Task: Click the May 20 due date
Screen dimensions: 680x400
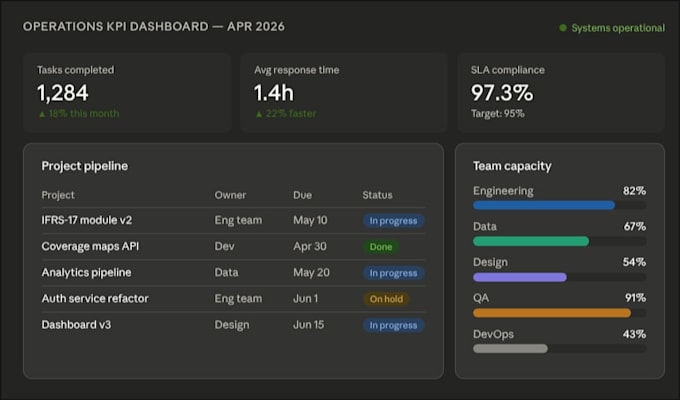Action: 311,272
